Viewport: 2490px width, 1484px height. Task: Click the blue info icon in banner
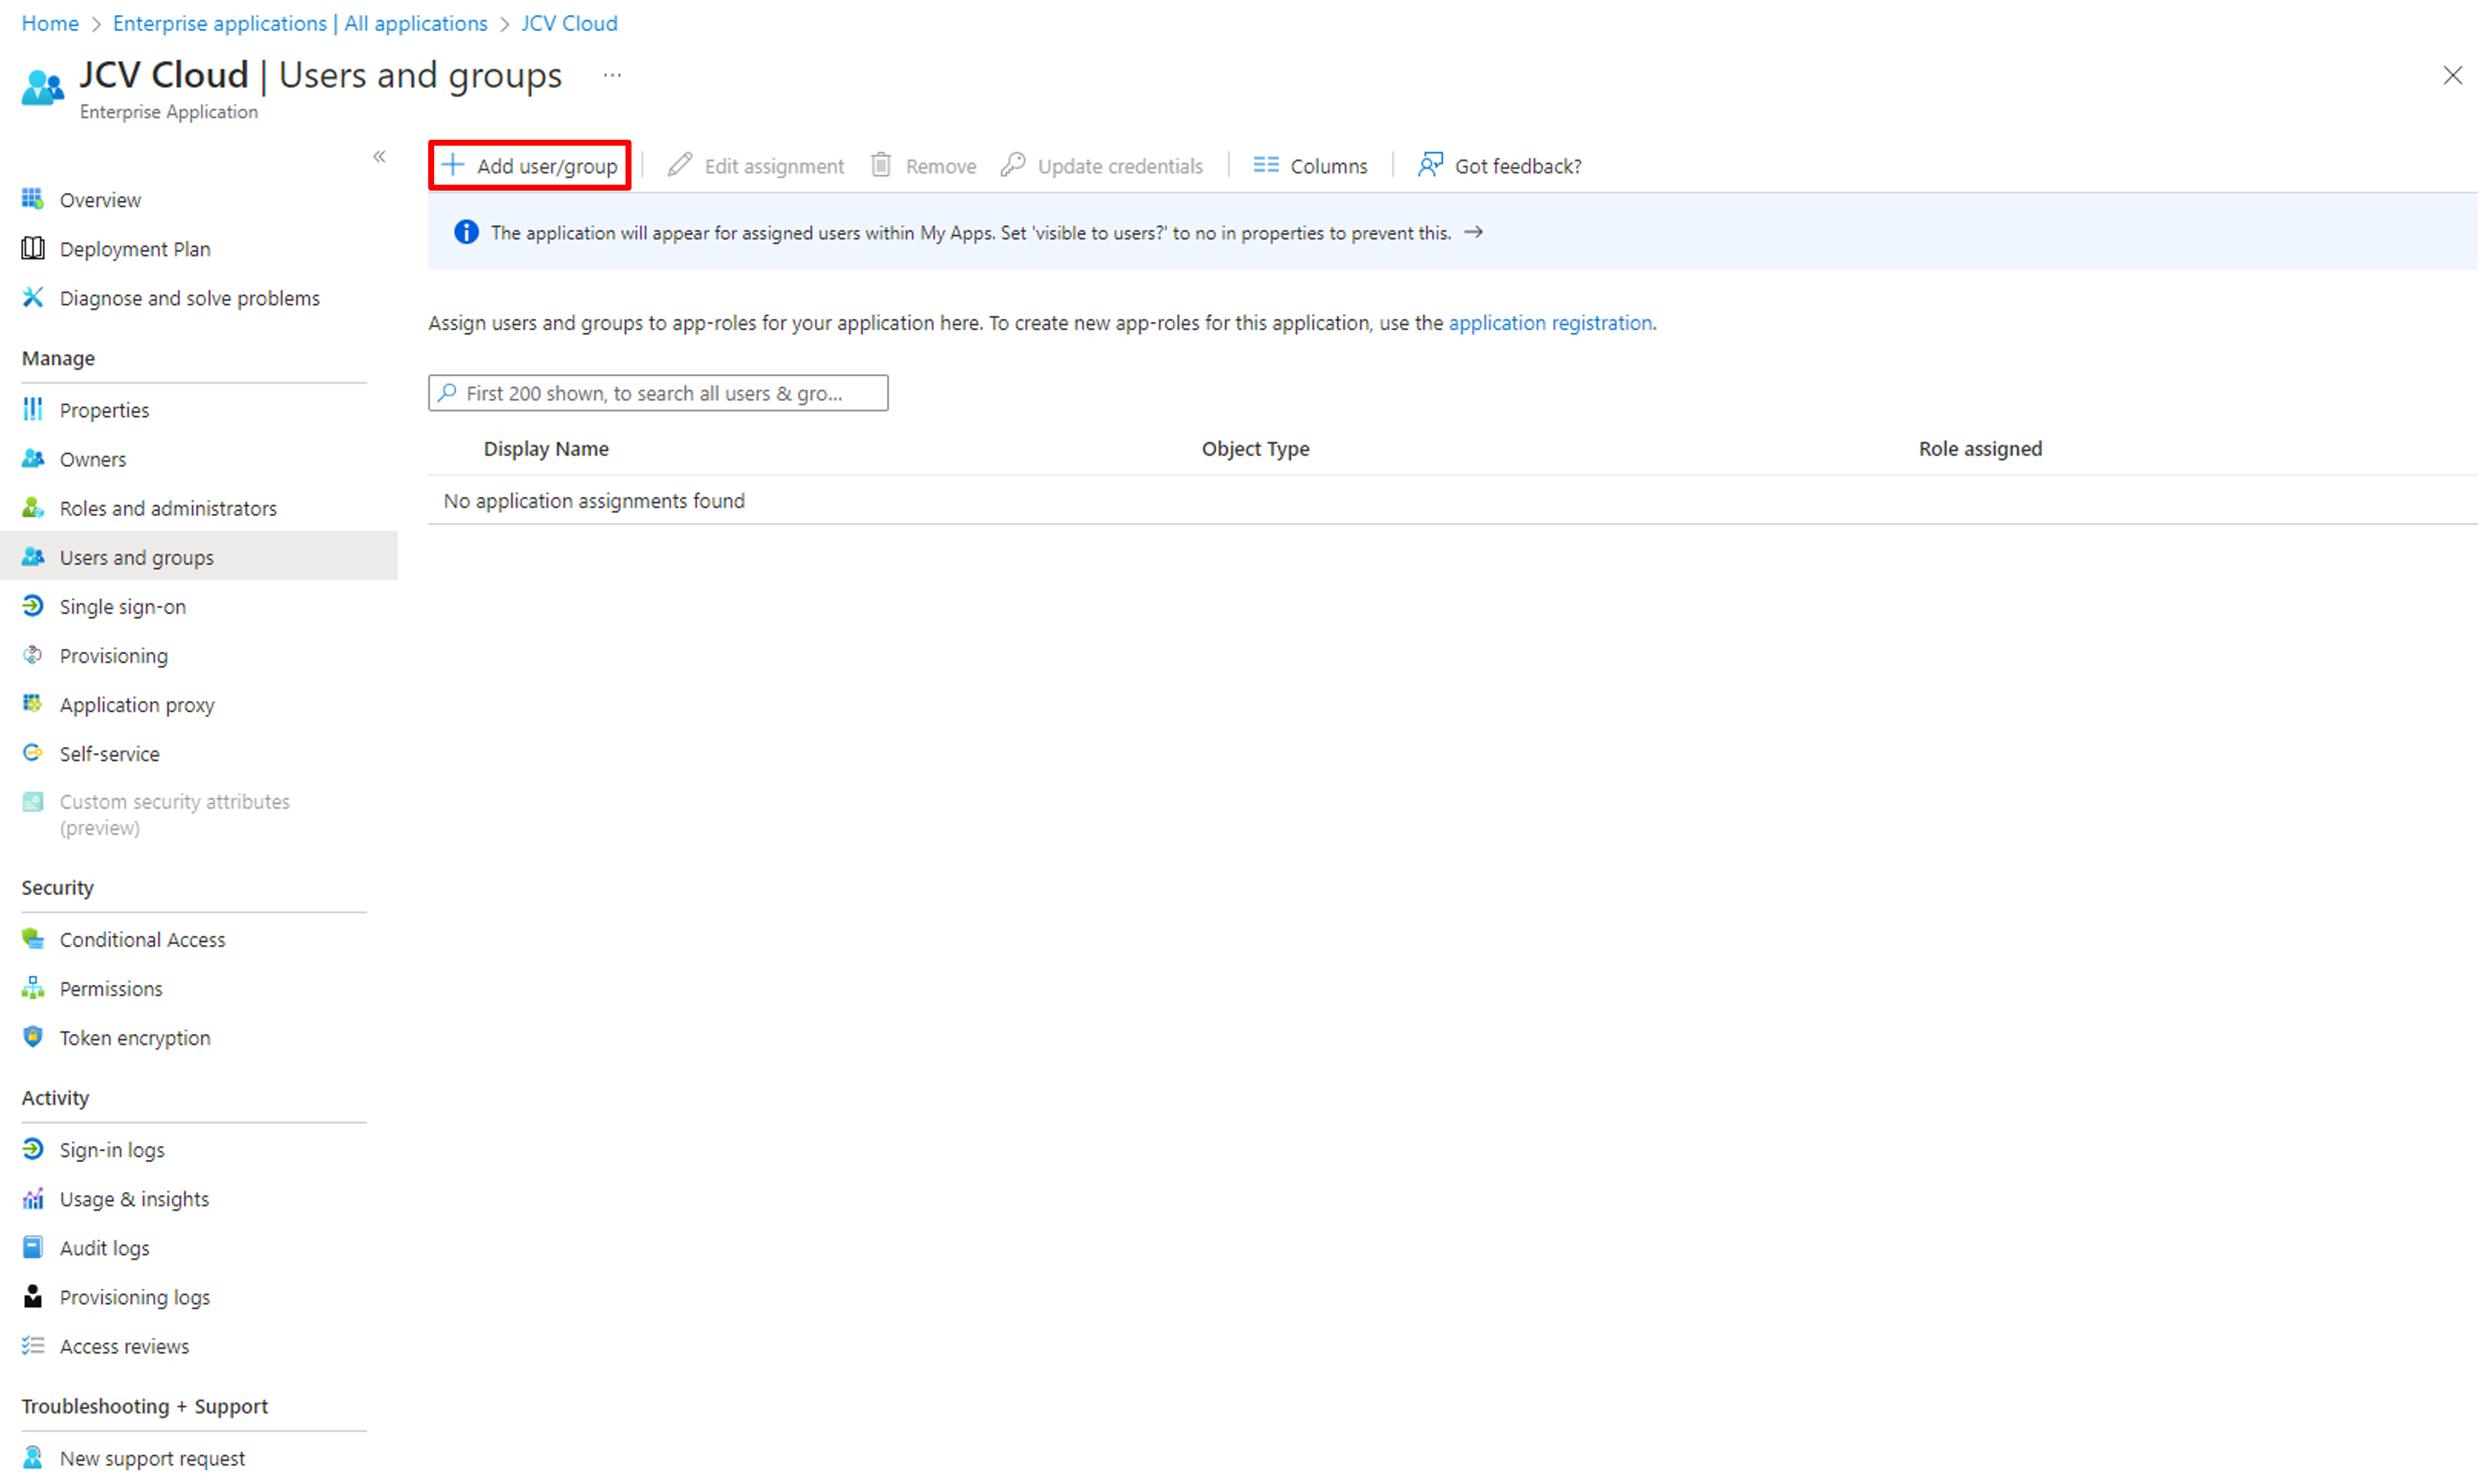[x=467, y=233]
